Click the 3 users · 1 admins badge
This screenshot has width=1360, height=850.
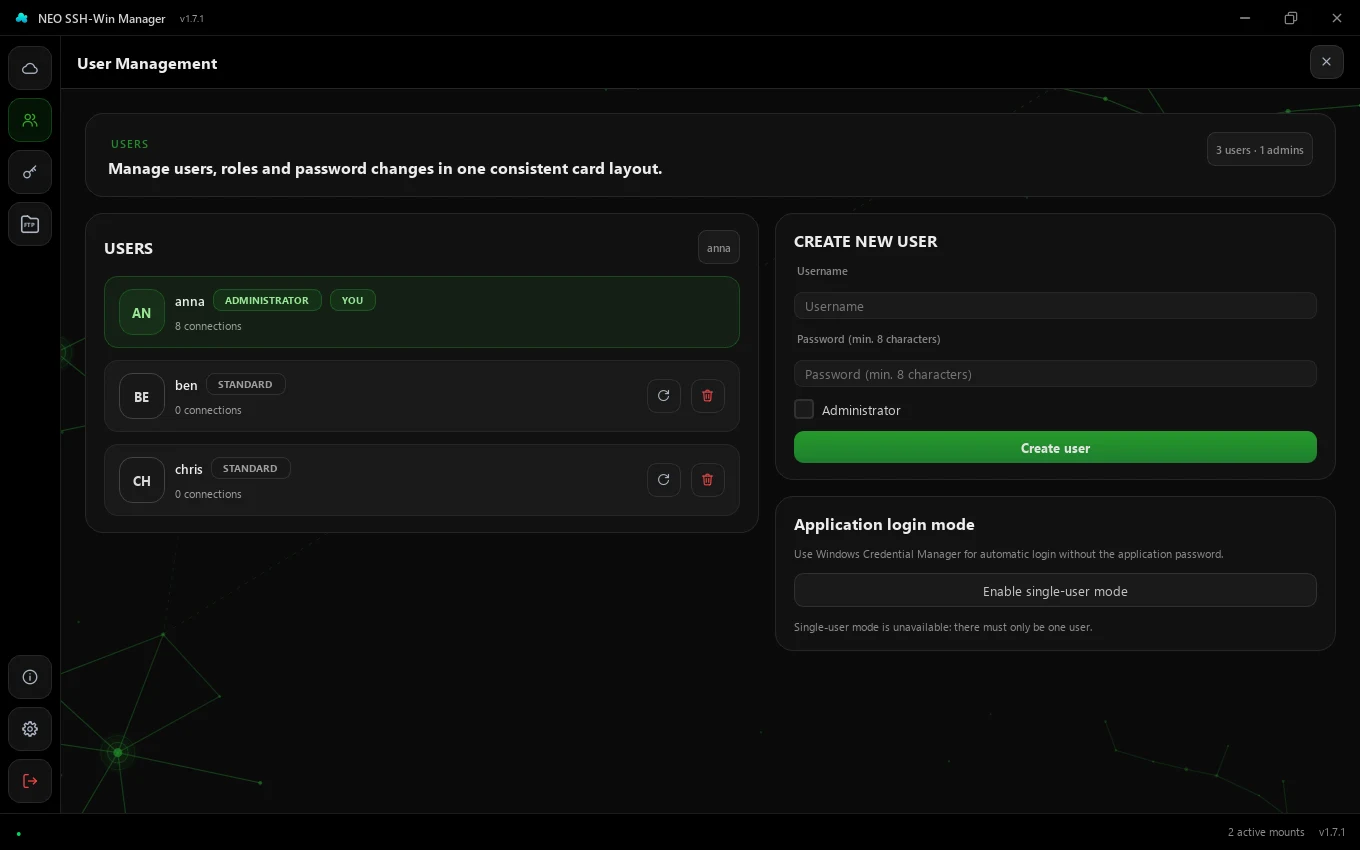pos(1260,149)
